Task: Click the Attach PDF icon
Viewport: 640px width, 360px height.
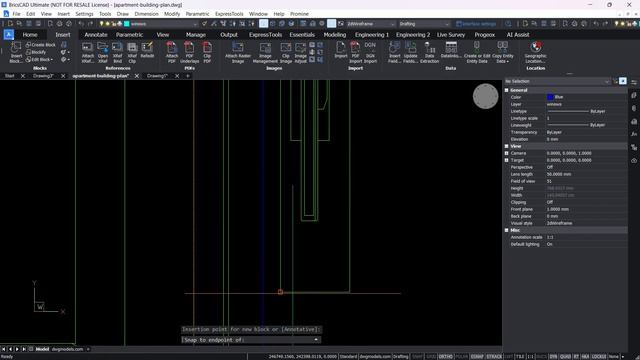Action: (x=172, y=52)
